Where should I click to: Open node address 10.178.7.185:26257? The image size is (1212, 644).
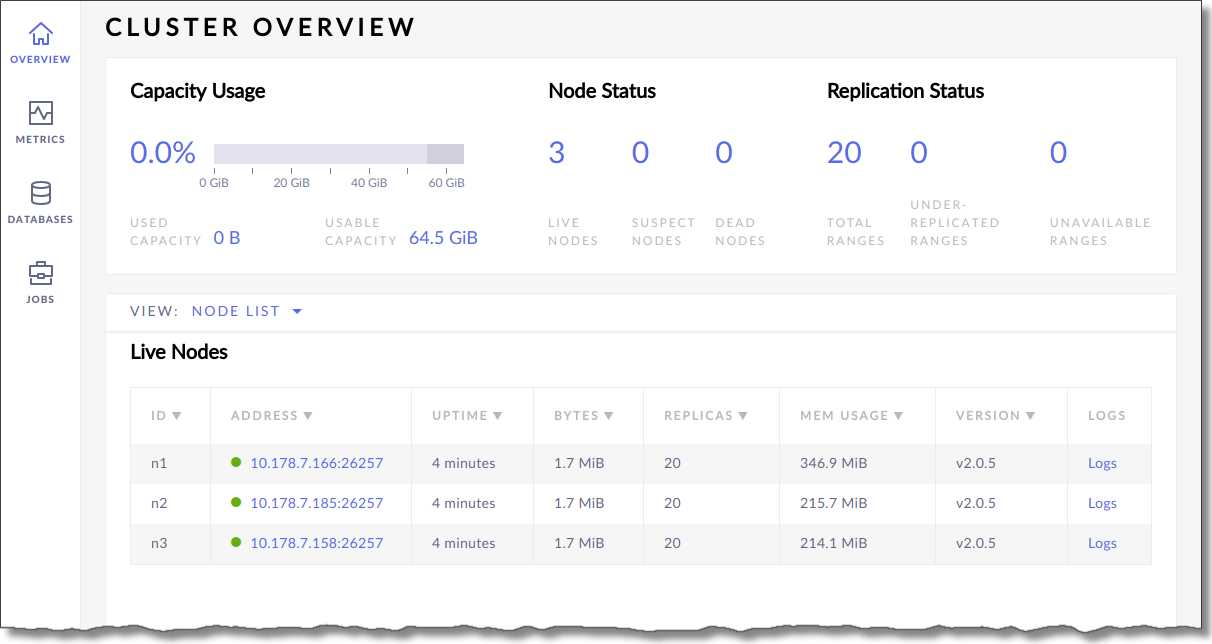click(316, 503)
